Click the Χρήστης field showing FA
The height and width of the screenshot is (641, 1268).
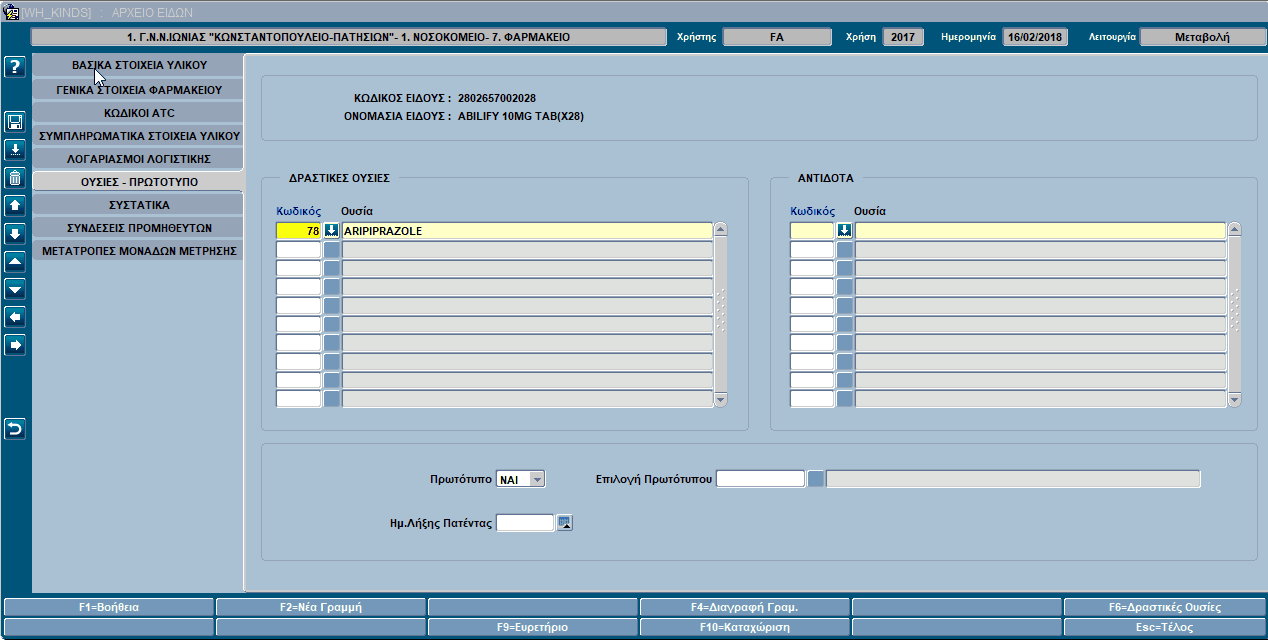click(777, 37)
